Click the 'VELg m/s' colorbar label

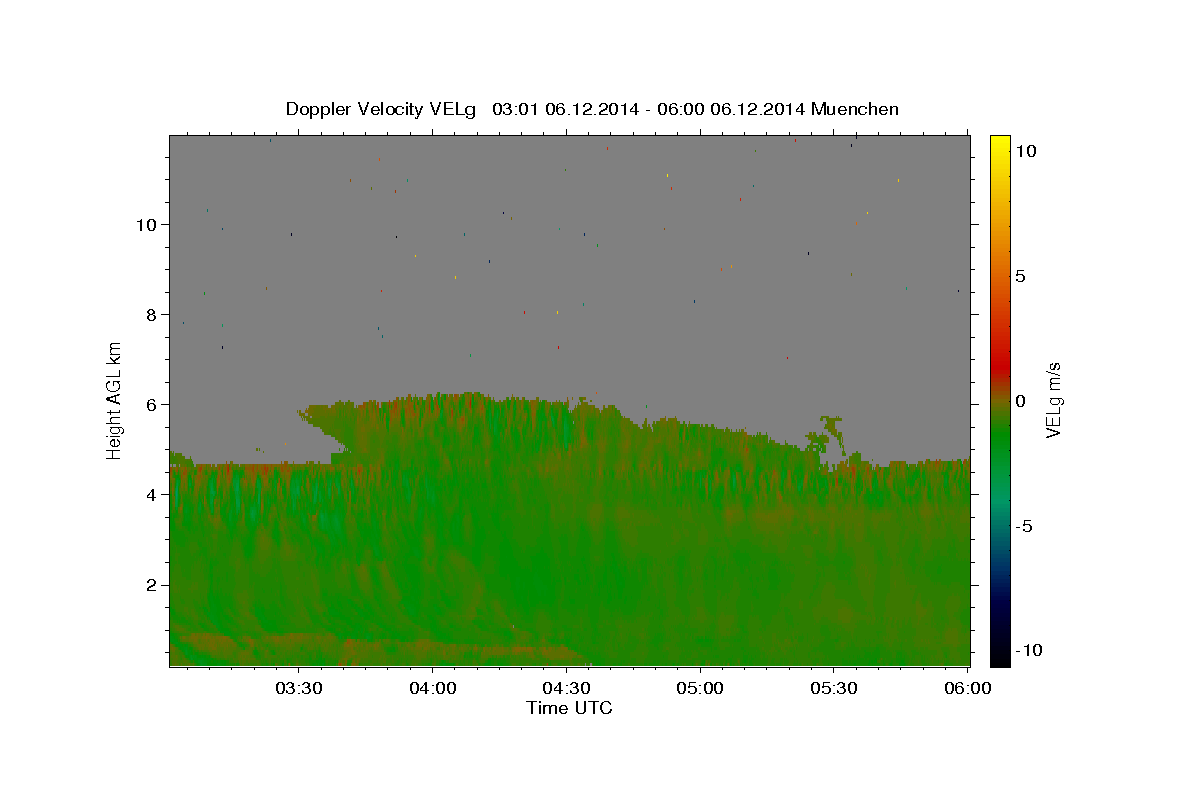pyautogui.click(x=1053, y=401)
